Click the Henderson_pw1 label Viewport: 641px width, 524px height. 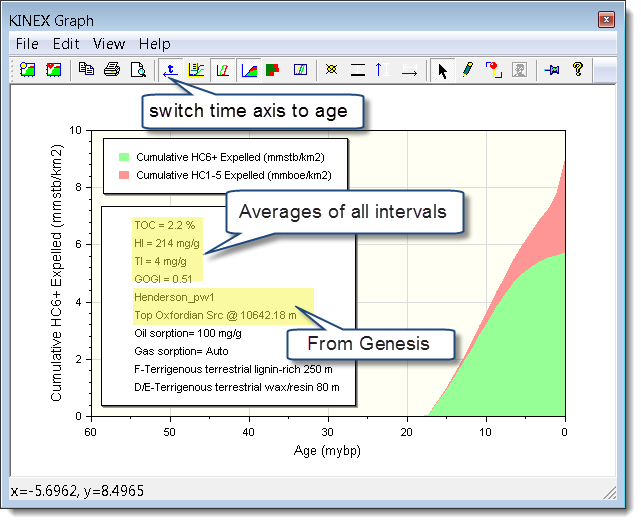[174, 297]
